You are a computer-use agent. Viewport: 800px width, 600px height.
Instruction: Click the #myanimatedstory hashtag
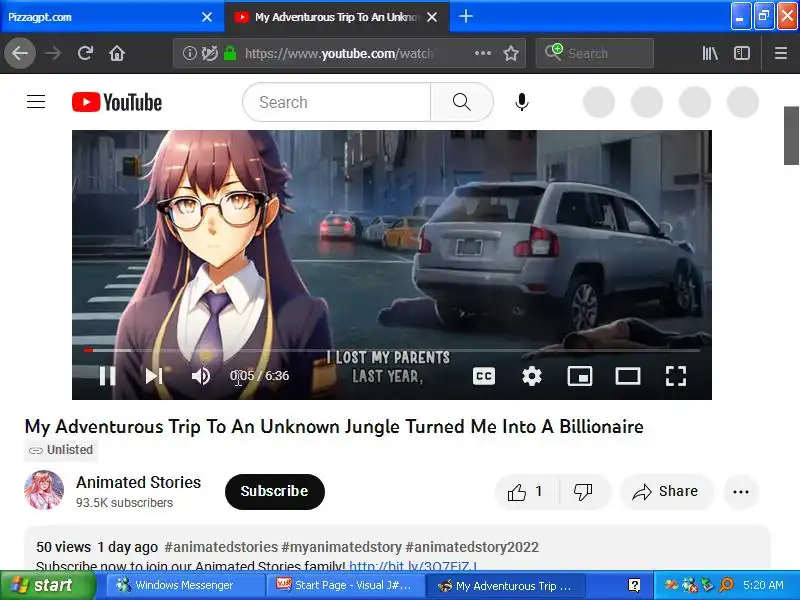click(341, 547)
